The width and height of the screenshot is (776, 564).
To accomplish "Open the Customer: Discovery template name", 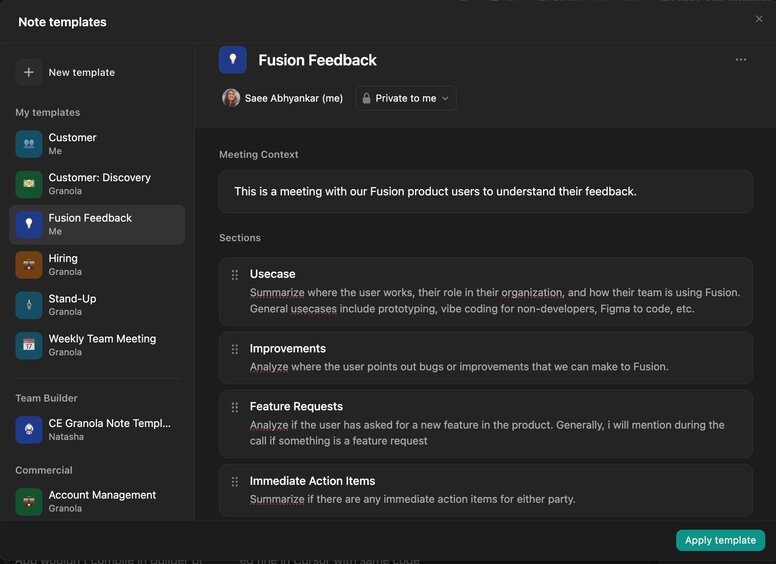I will click(99, 178).
